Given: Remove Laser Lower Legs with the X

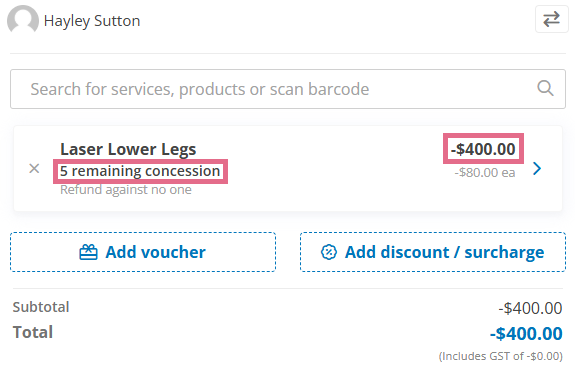Looking at the screenshot, I should [34, 169].
